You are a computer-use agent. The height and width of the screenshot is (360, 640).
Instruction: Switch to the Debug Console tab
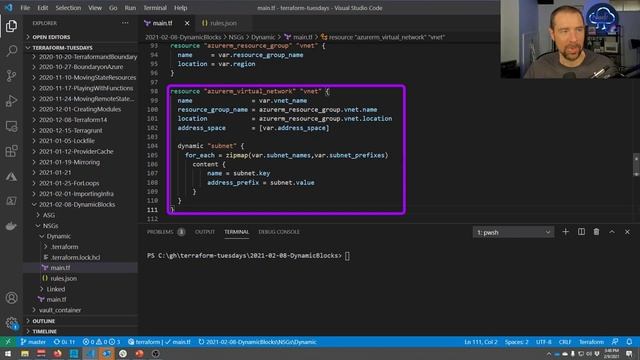[279, 232]
